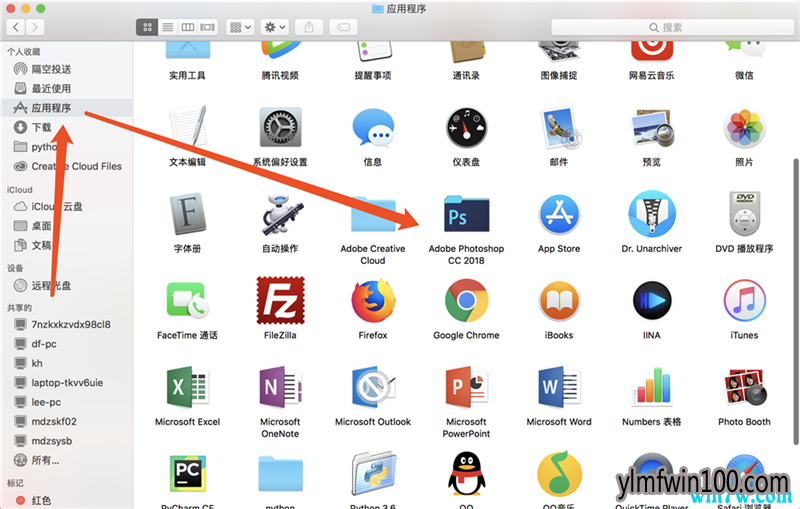Open the 文本编辑 TextEdit icon

[187, 126]
